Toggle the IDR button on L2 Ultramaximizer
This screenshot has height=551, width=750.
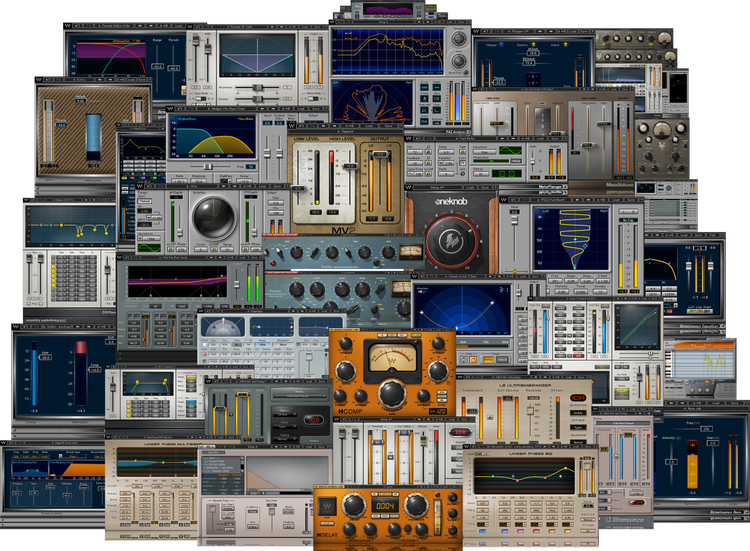coord(578,398)
